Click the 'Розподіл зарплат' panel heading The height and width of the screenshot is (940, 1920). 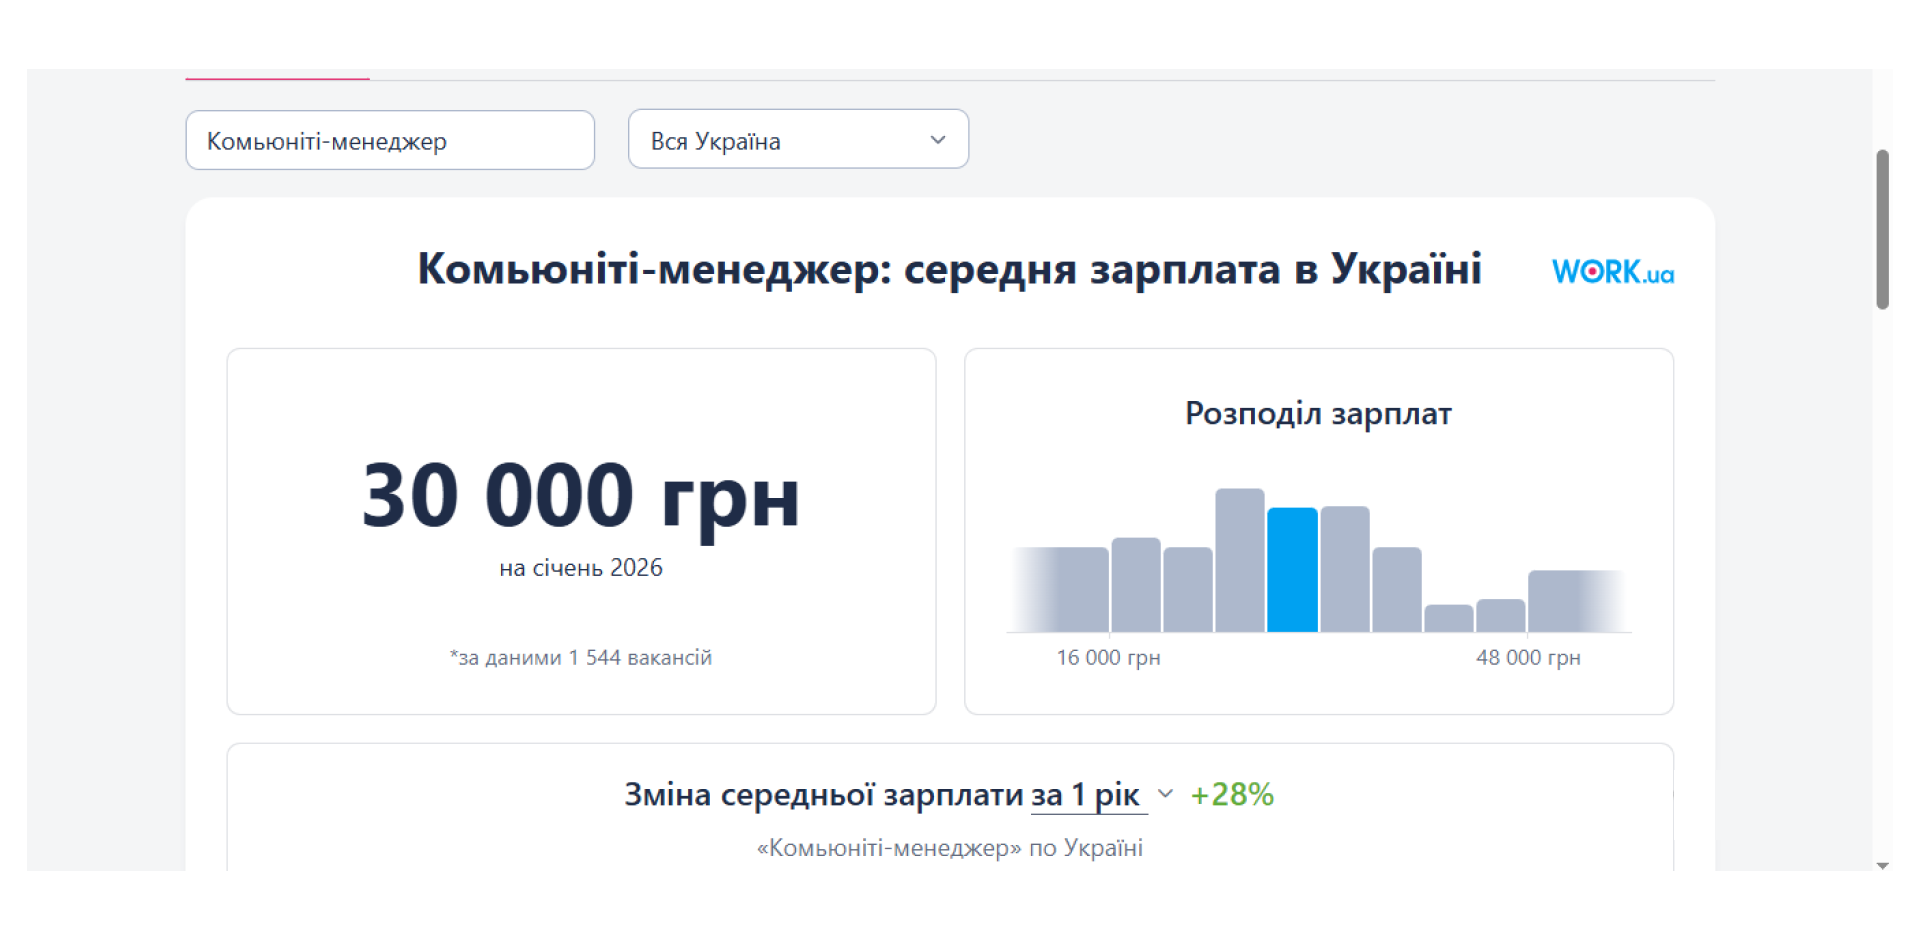coord(1318,413)
